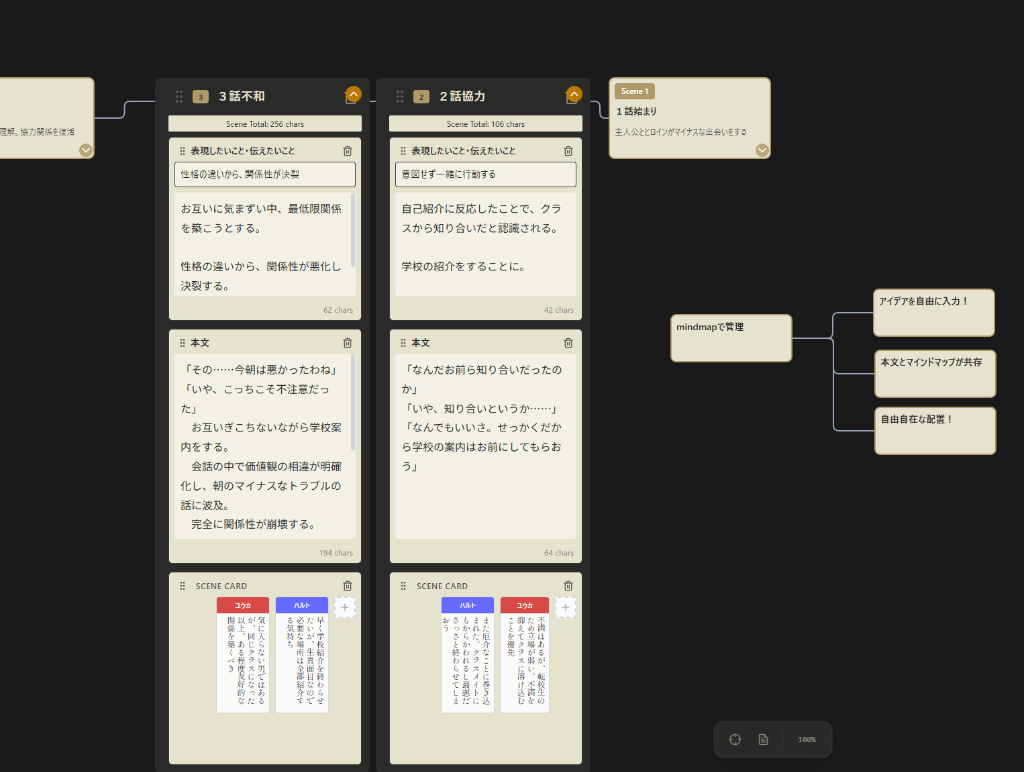The height and width of the screenshot is (772, 1024).
Task: Click drag handle of SCENE CARD in 2話協力
Action: tap(403, 586)
